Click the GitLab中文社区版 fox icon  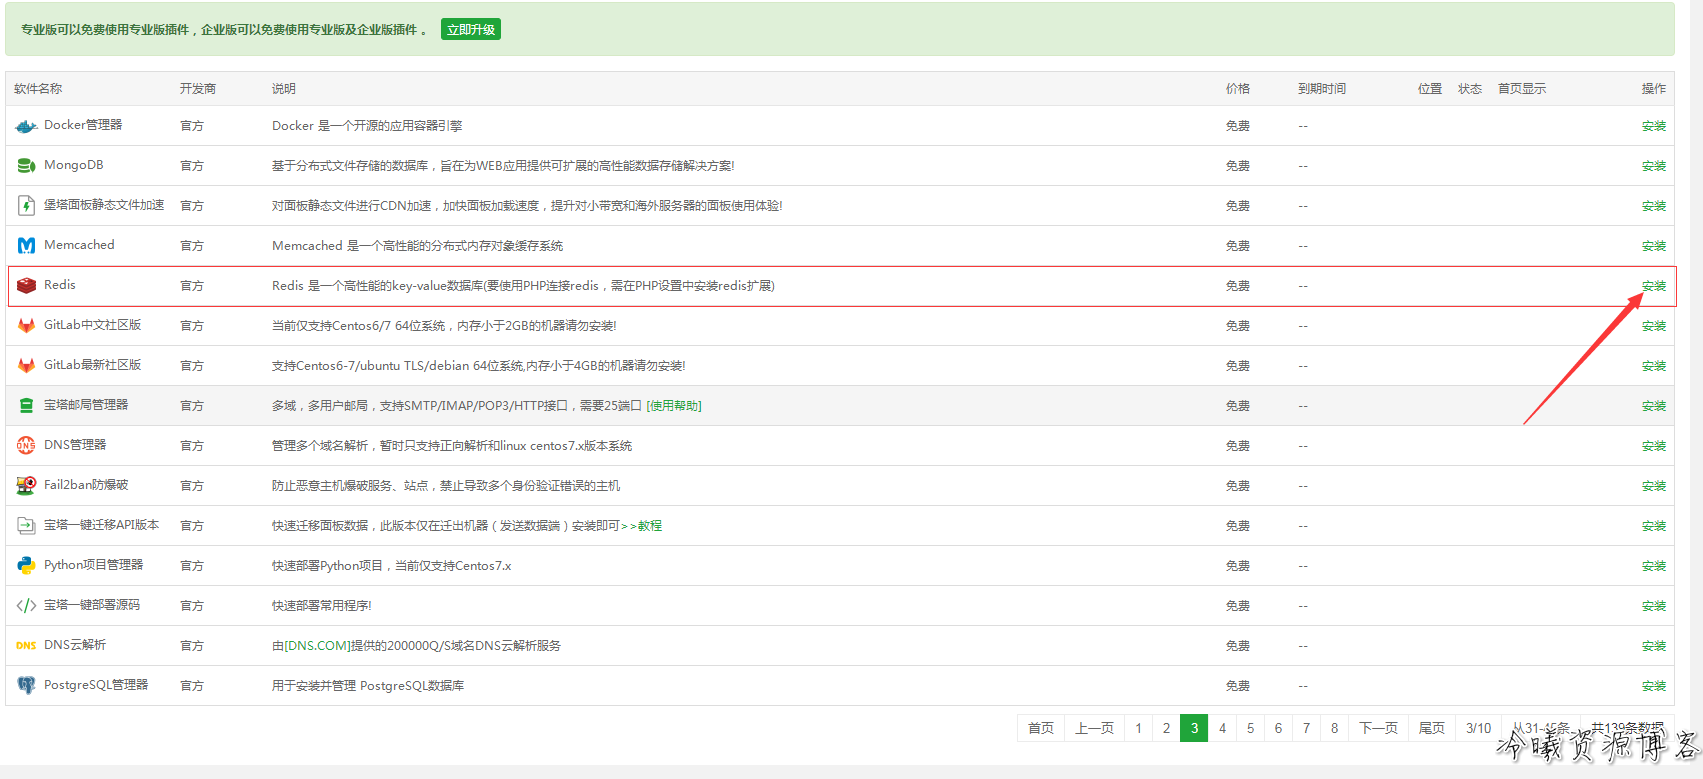tap(26, 326)
